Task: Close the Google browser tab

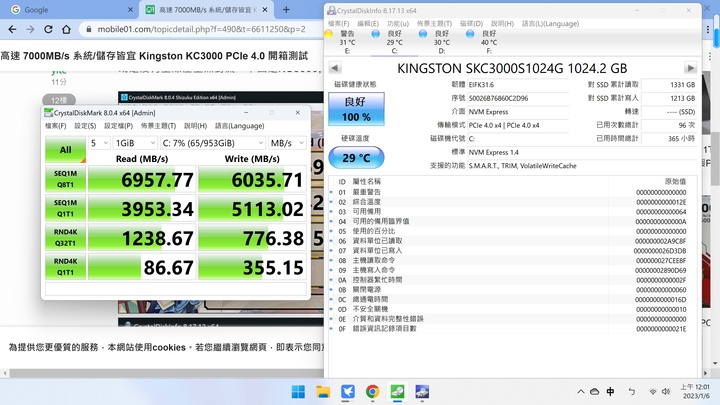Action: tap(130, 10)
